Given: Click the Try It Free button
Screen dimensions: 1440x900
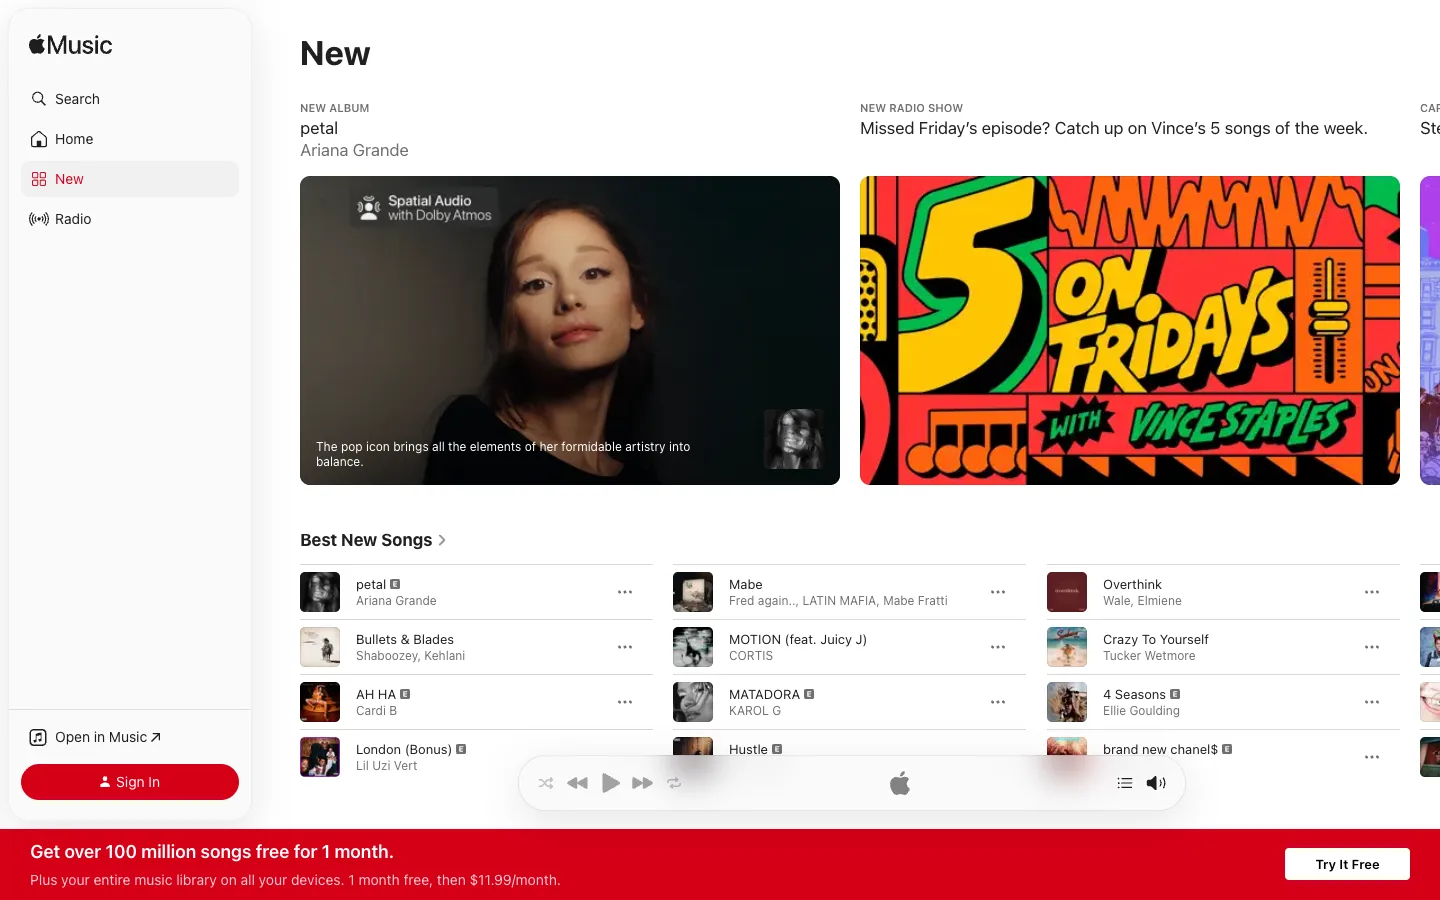Looking at the screenshot, I should [1347, 864].
